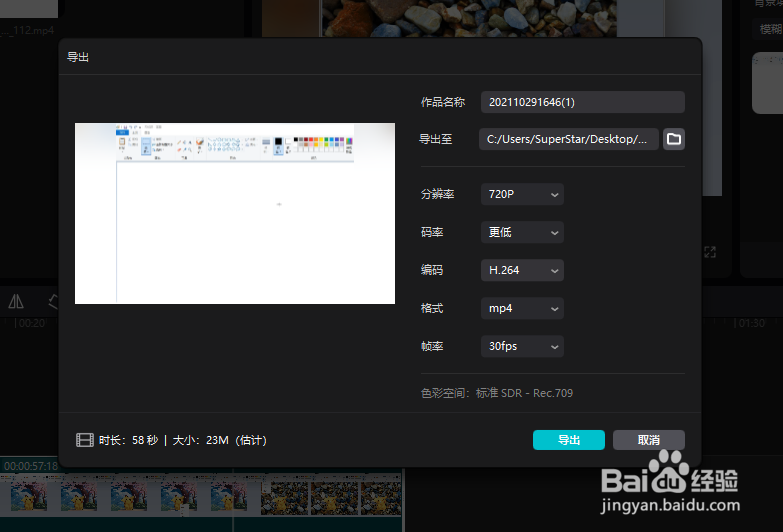Click the 码率 label
This screenshot has height=532, width=783.
pos(432,232)
